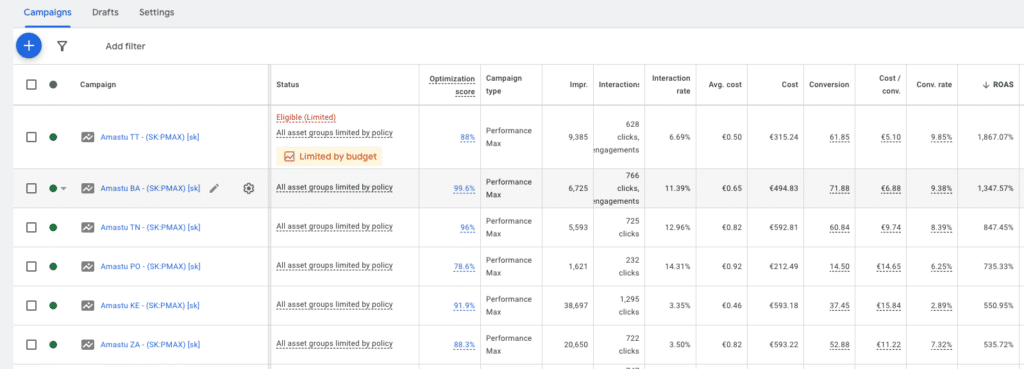Click the 78.6% optimization score link
The width and height of the screenshot is (1024, 369).
[464, 267]
